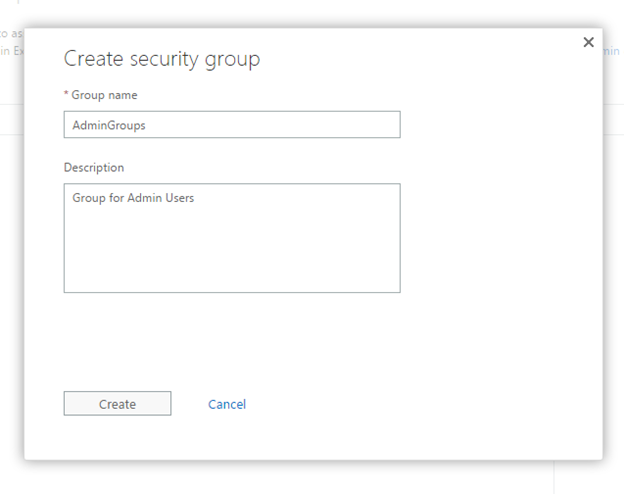Click the "Description" field label
Screen dimensions: 624x494
[x=94, y=167]
